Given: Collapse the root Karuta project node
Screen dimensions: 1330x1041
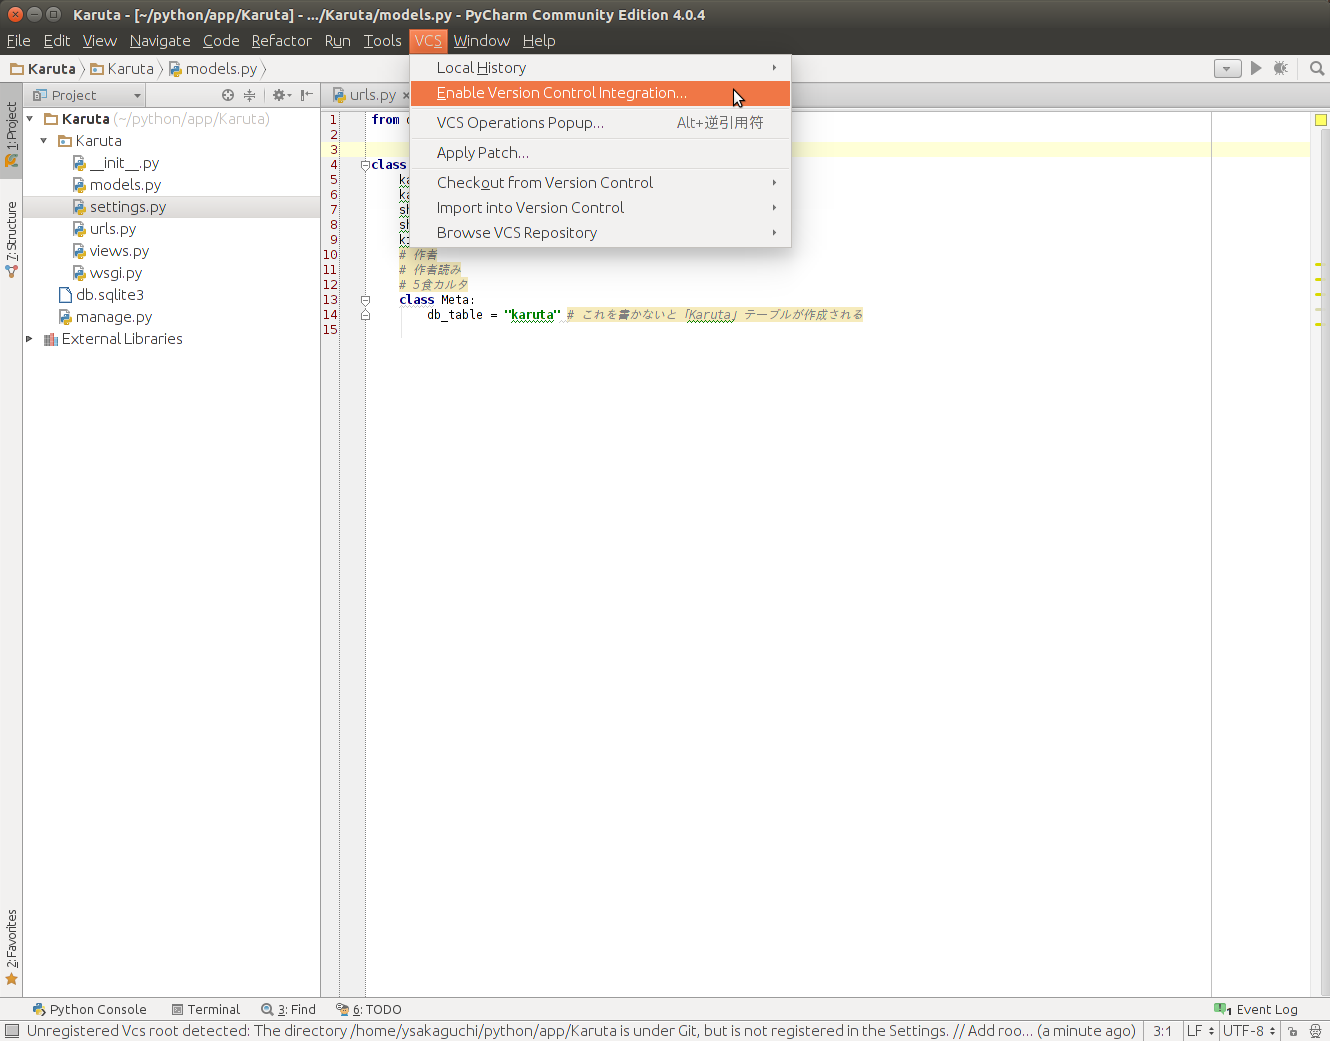Looking at the screenshot, I should point(30,119).
